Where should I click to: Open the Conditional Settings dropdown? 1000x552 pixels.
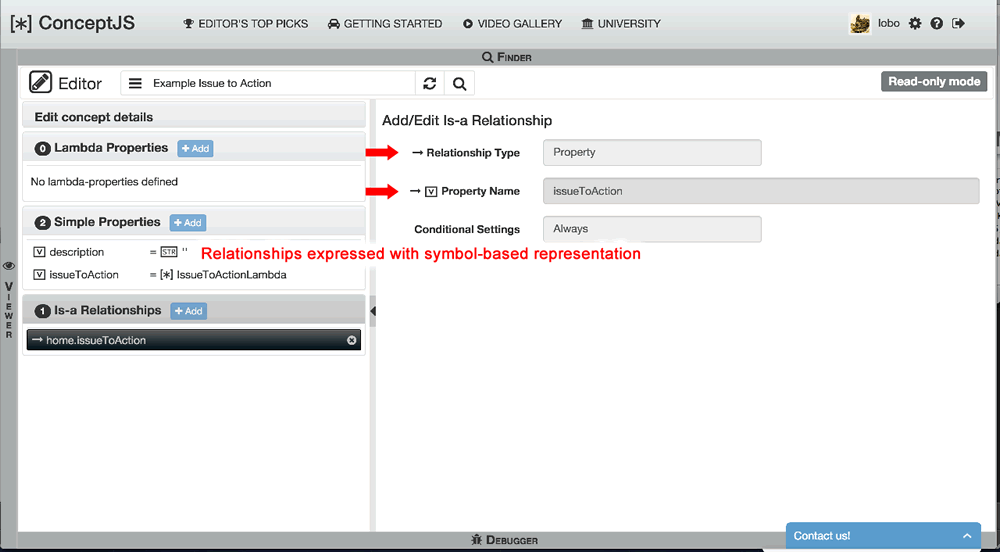652,229
